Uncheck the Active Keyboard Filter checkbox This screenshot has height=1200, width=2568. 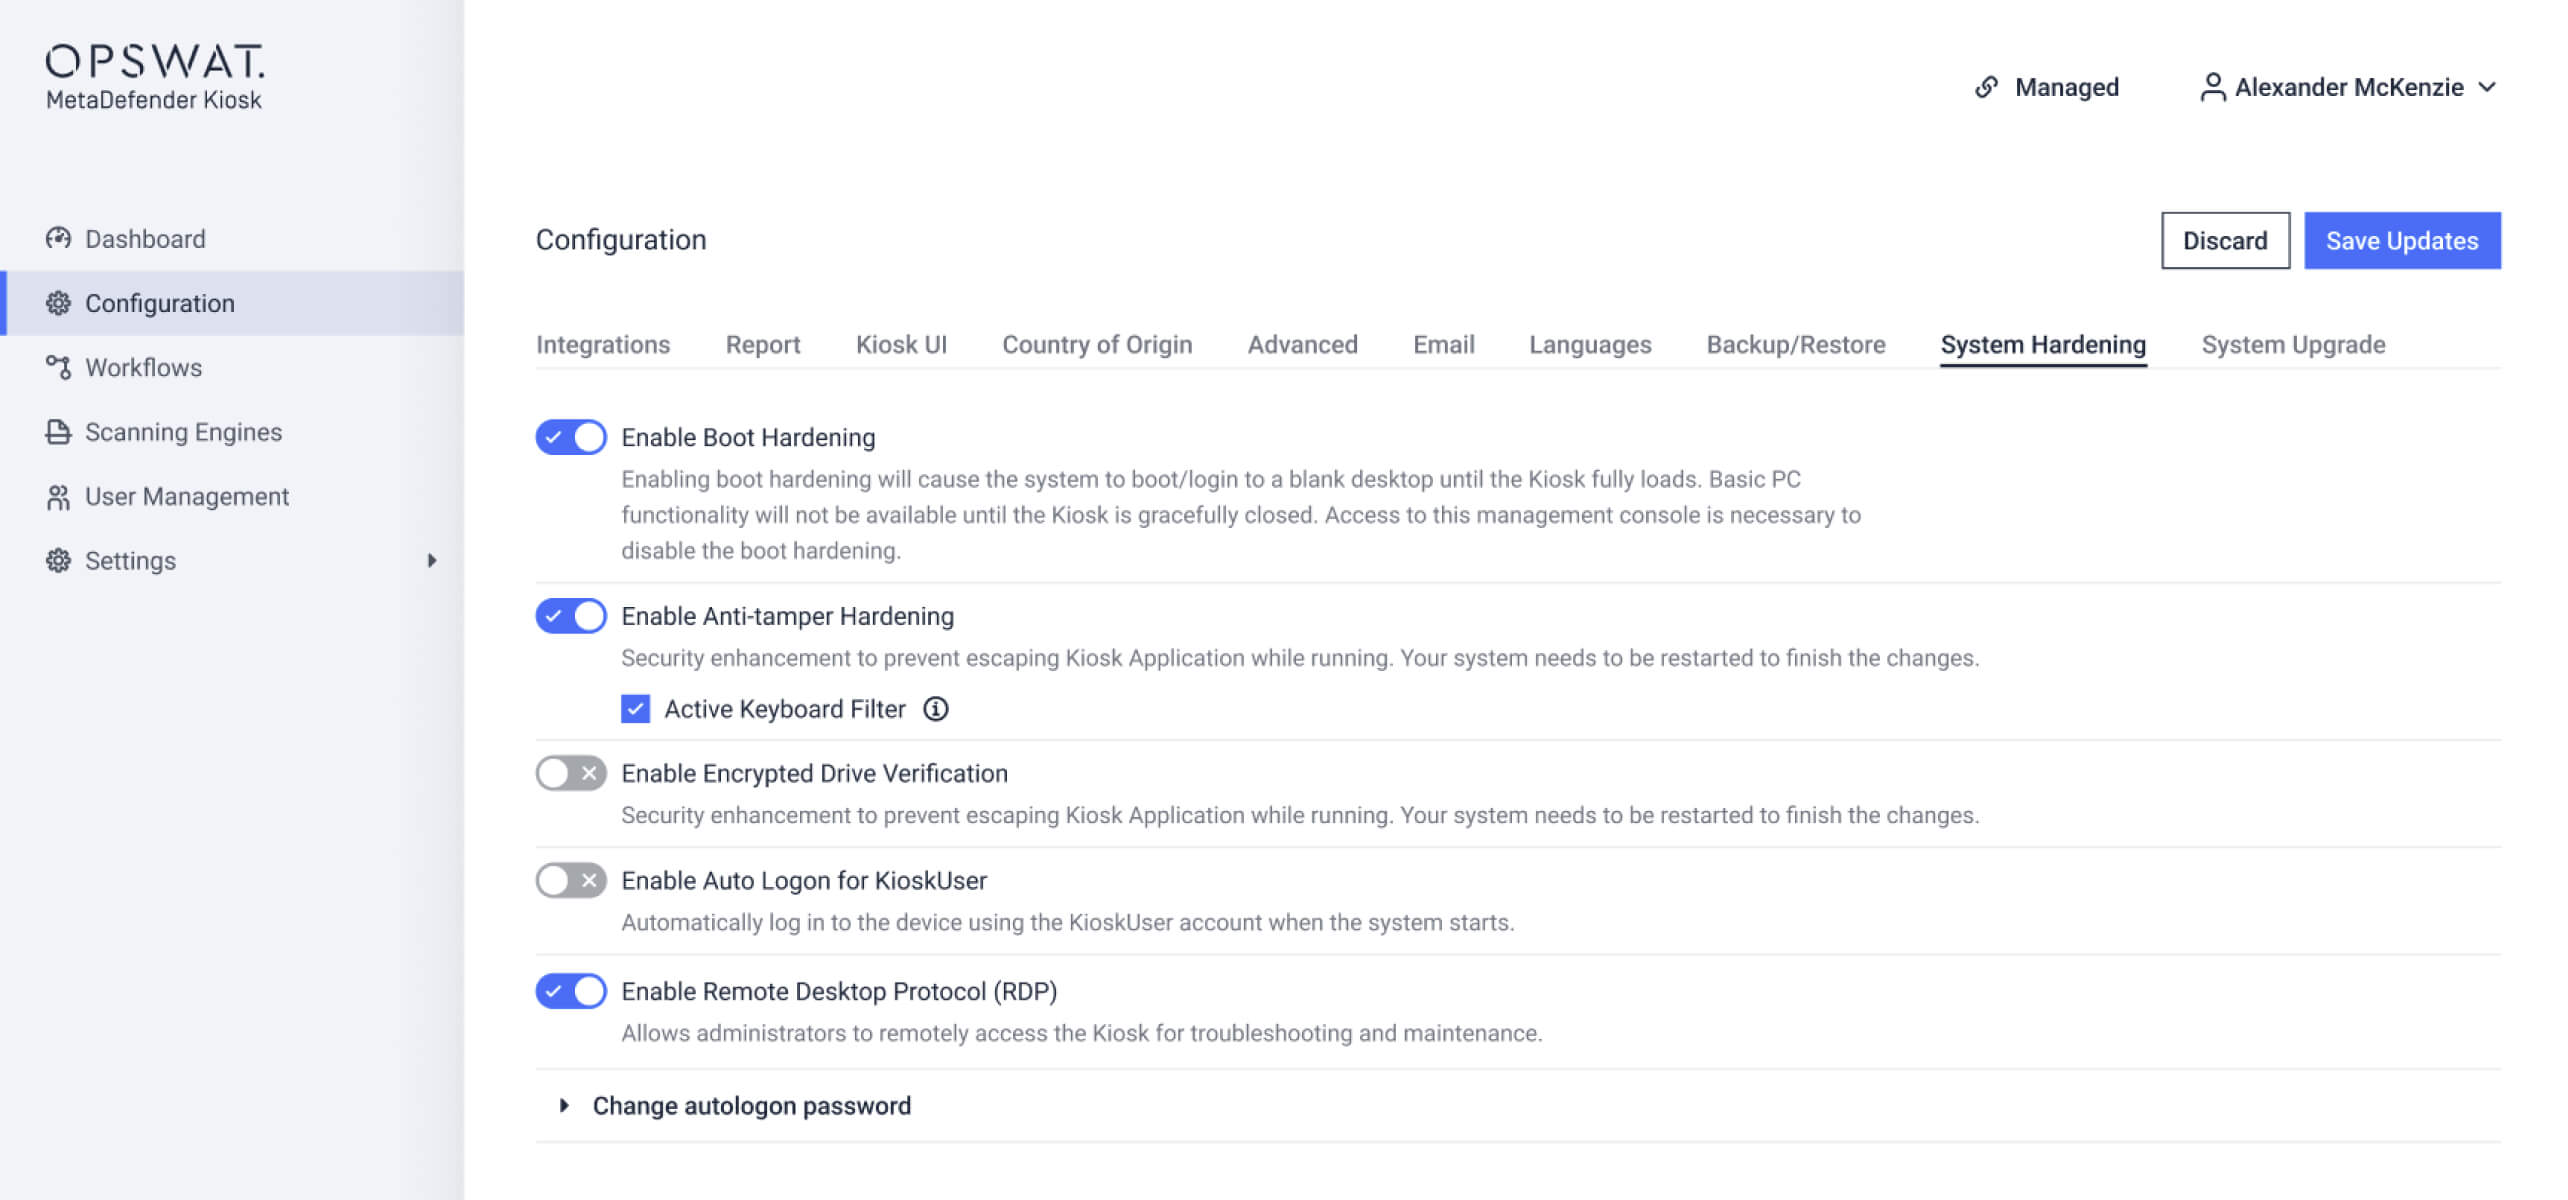tap(635, 709)
